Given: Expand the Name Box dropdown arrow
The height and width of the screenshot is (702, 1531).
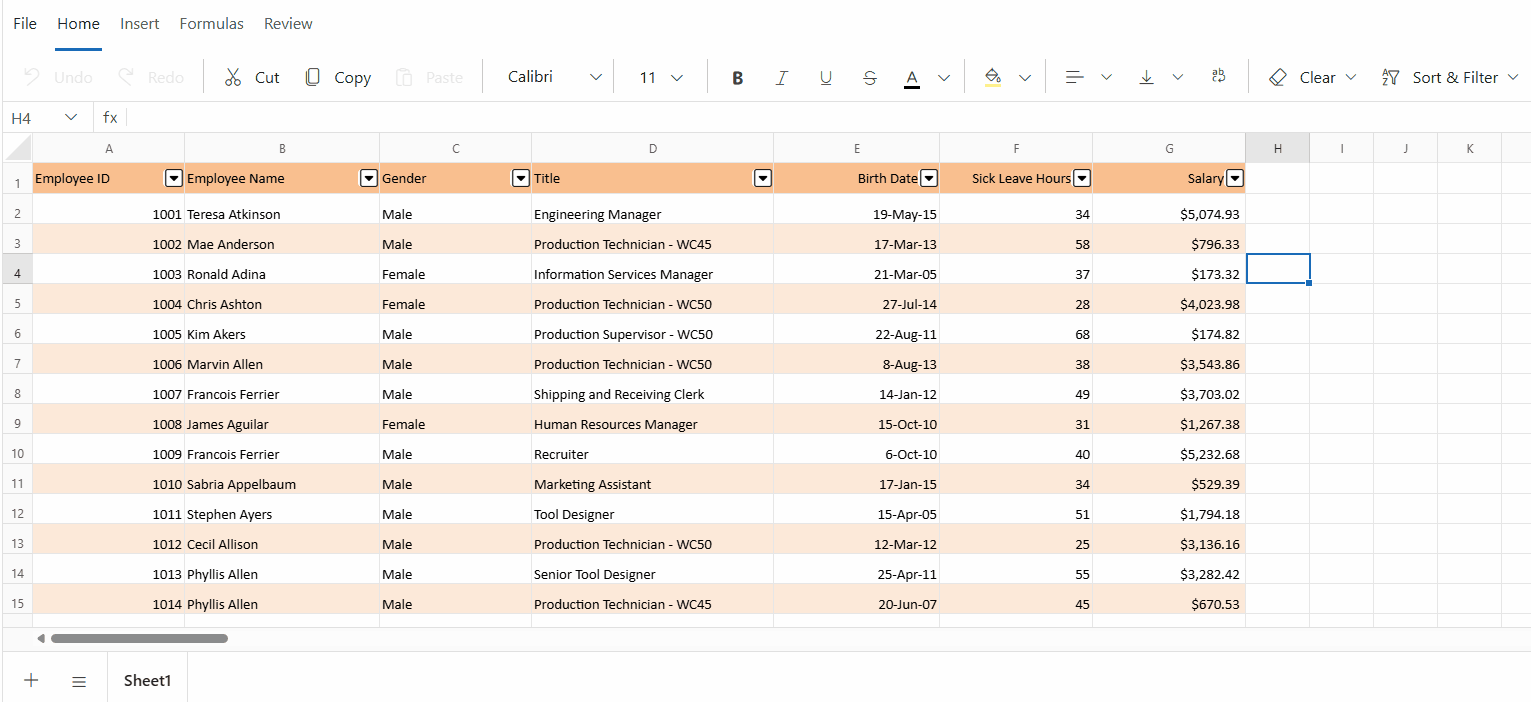Looking at the screenshot, I should (x=71, y=118).
